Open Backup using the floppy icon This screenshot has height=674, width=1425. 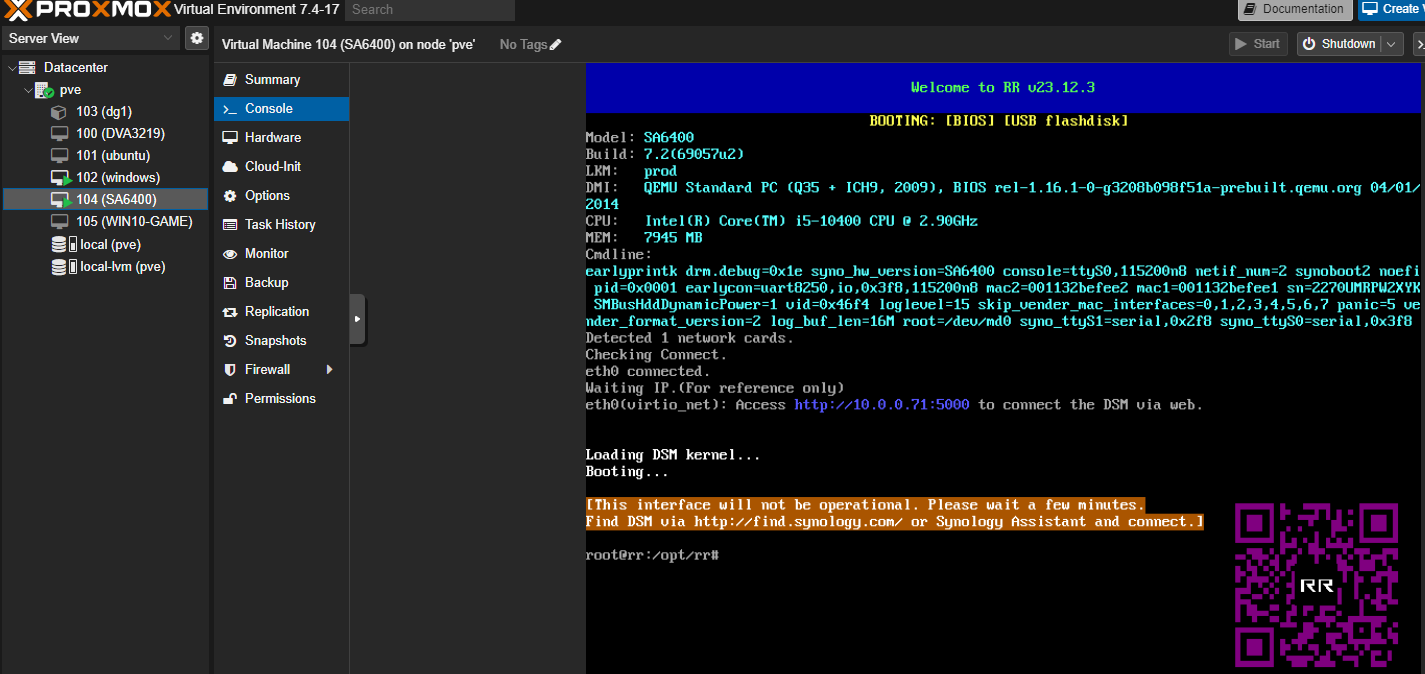(230, 282)
